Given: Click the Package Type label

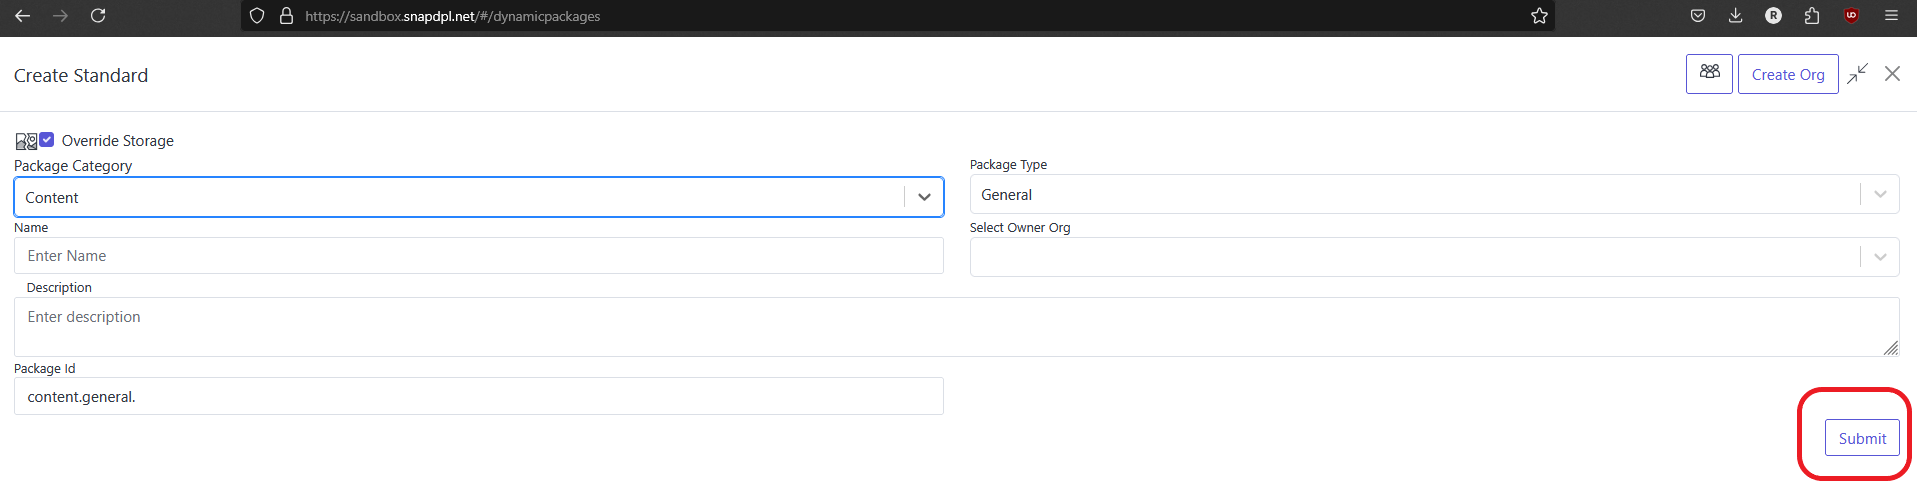Looking at the screenshot, I should pyautogui.click(x=1008, y=165).
